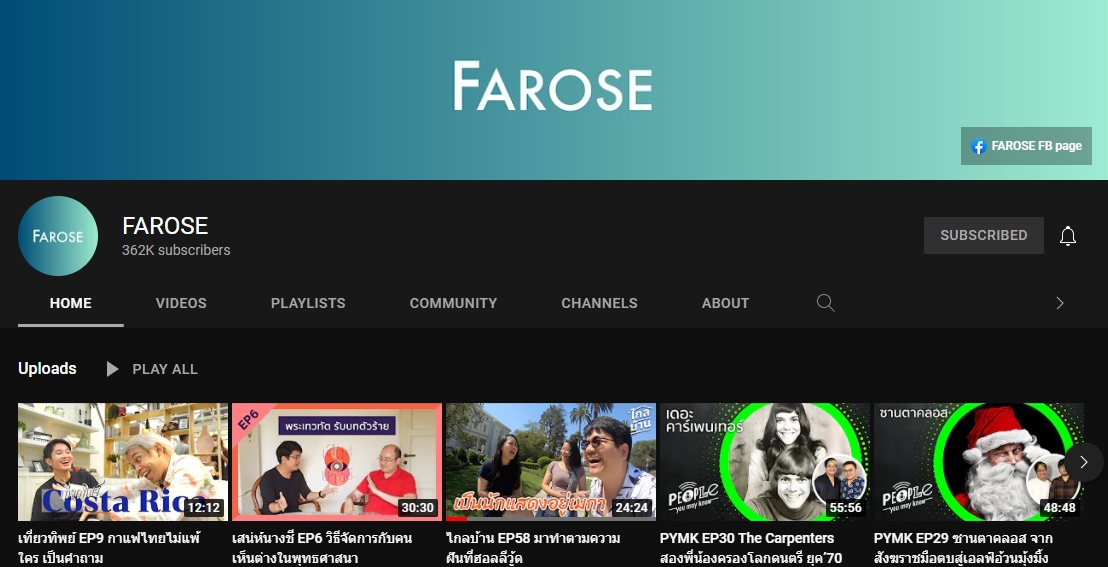Switch to the HOME tab

[71, 303]
